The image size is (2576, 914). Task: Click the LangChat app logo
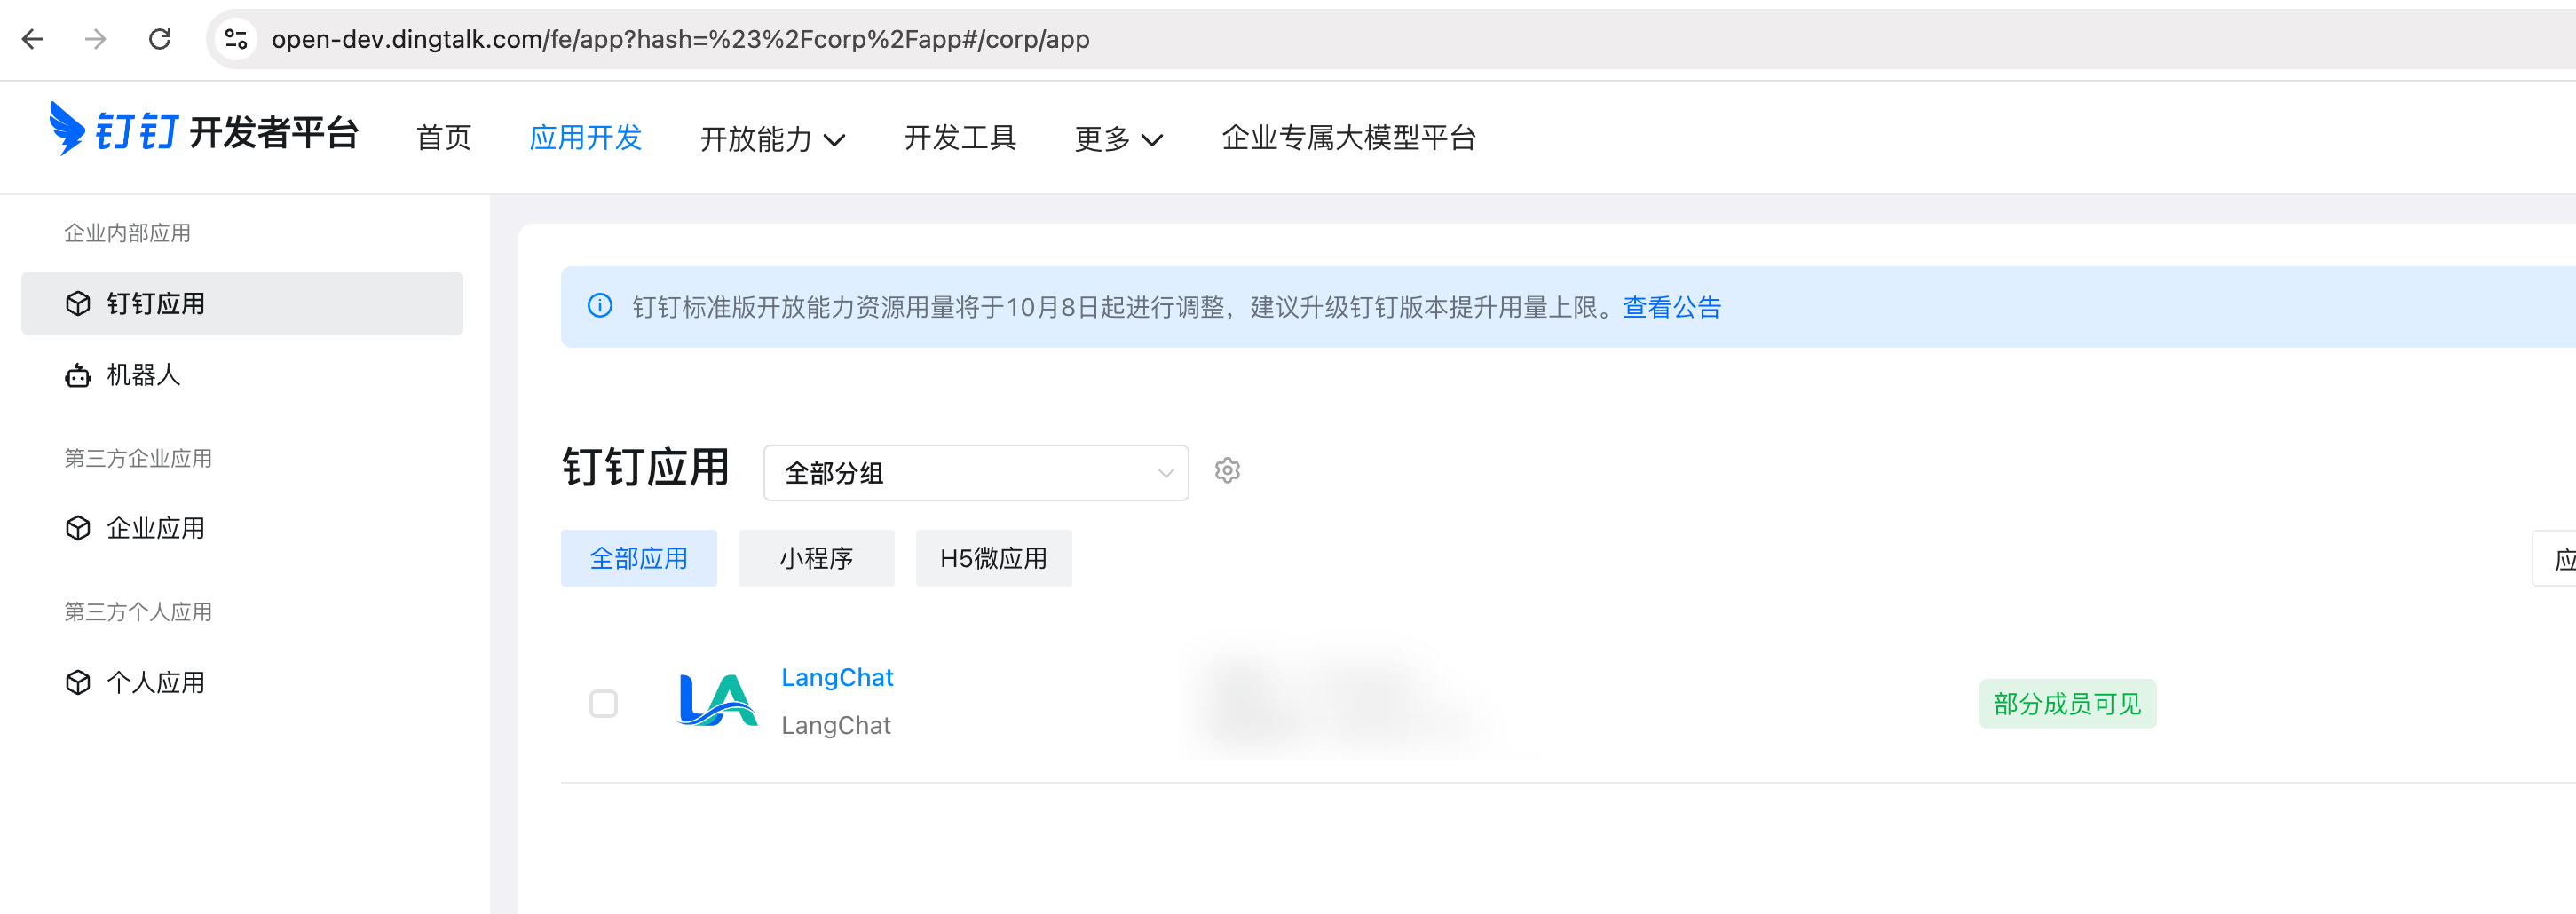point(717,701)
